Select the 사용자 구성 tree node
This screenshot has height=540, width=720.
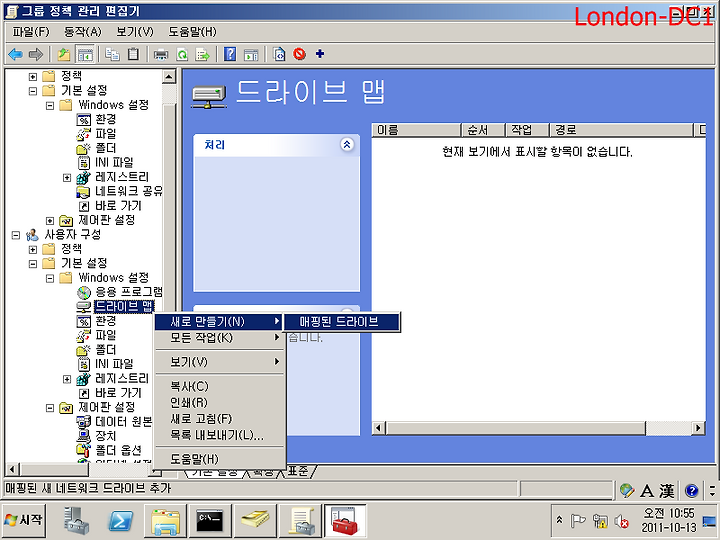click(x=73, y=235)
